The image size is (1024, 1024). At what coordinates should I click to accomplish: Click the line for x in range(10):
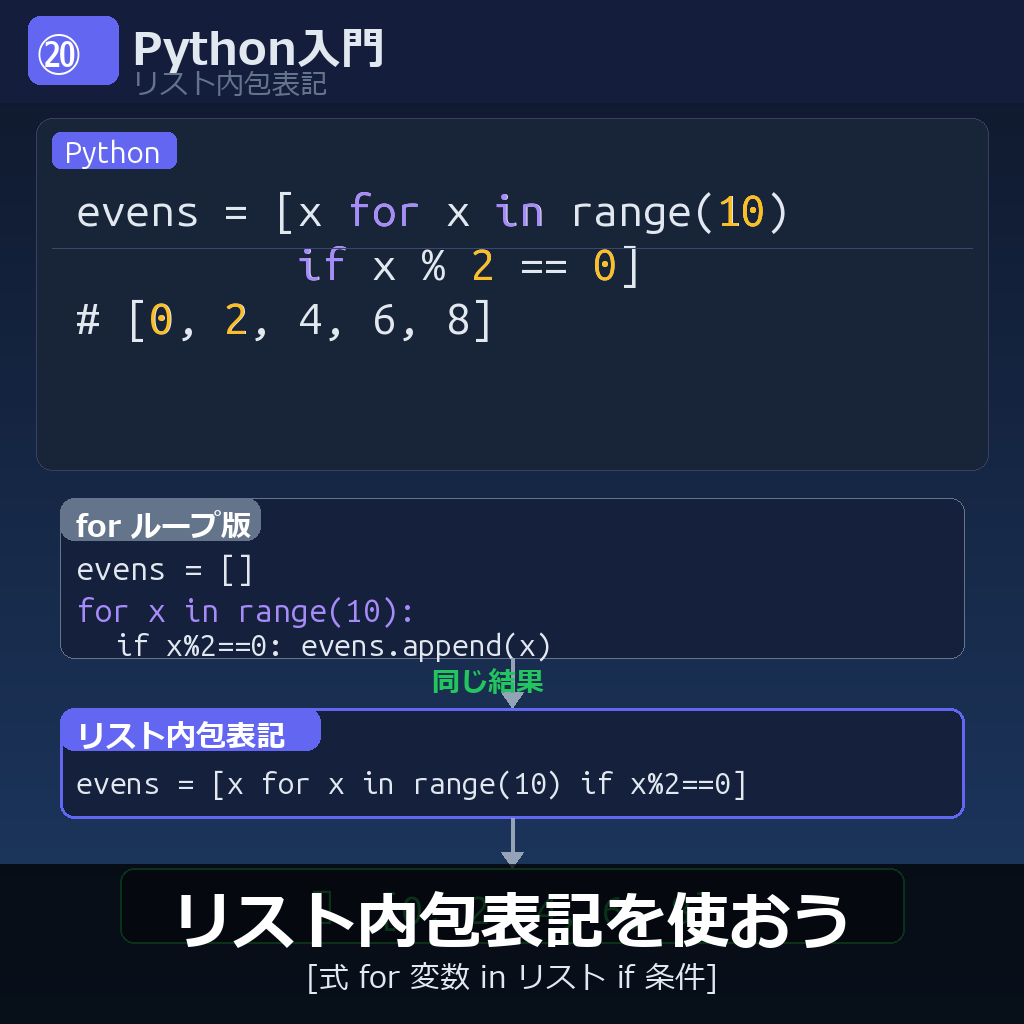point(246,611)
